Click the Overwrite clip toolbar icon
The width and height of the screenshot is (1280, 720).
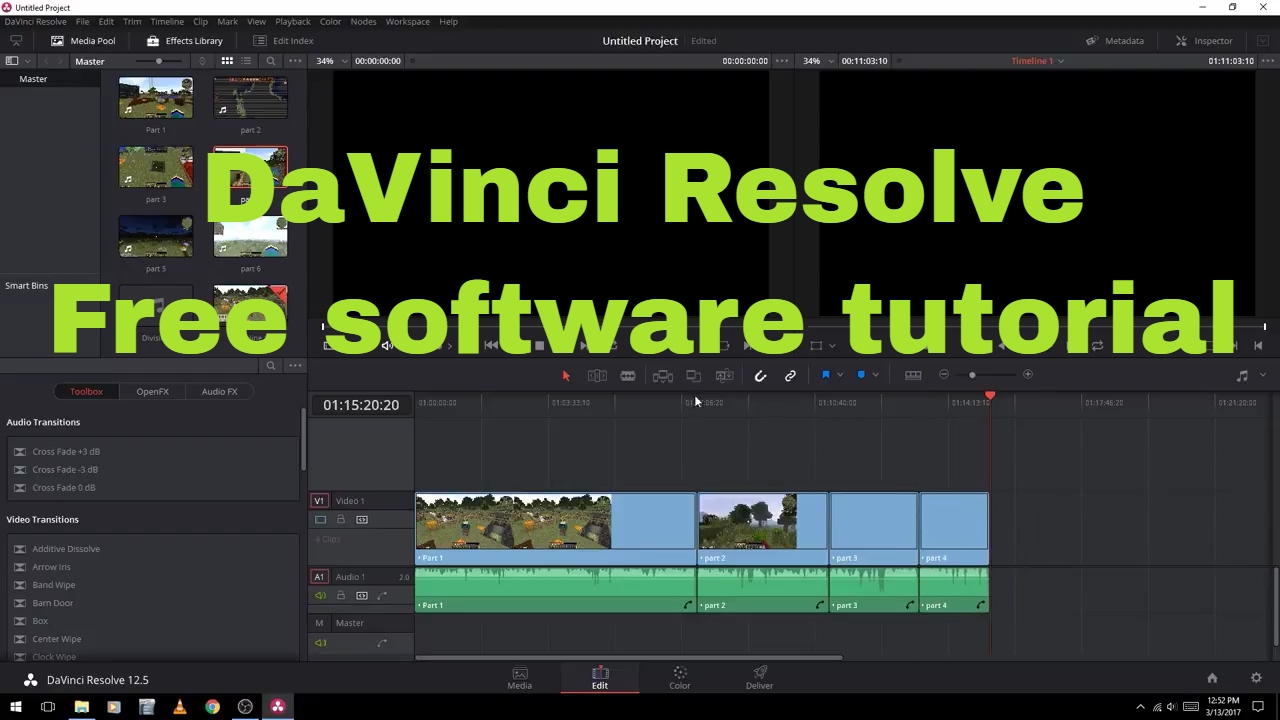693,376
